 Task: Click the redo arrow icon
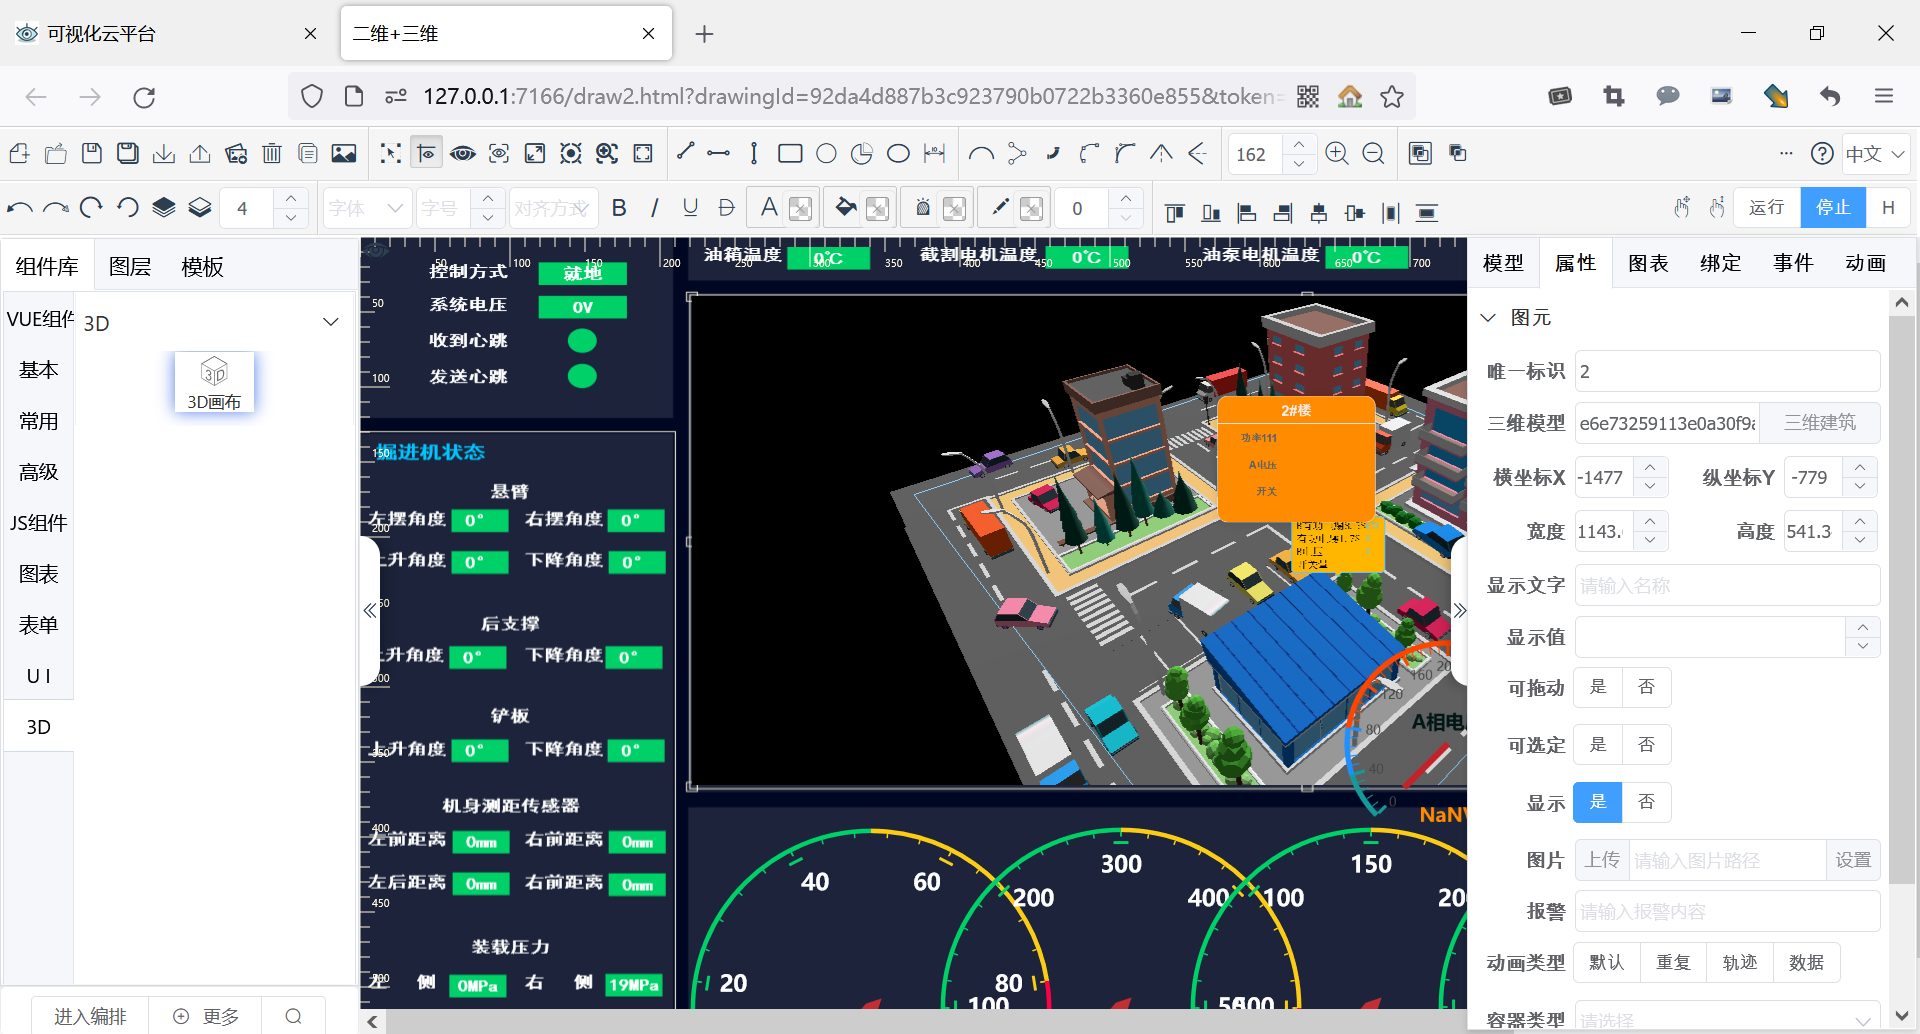point(56,208)
